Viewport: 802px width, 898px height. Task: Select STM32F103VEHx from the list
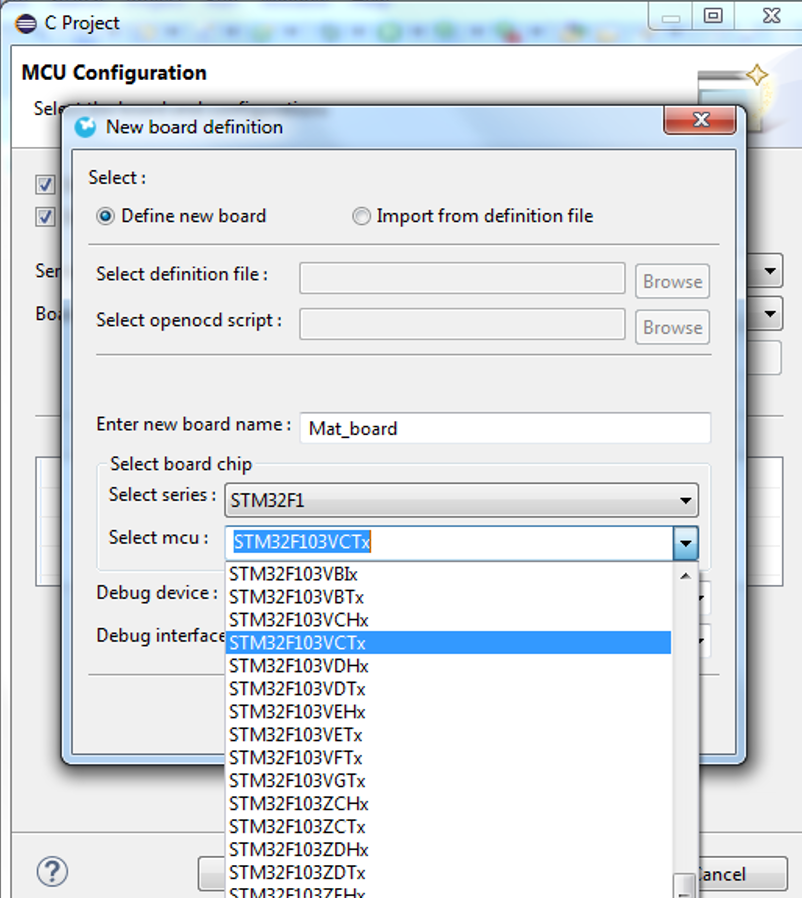pos(297,712)
